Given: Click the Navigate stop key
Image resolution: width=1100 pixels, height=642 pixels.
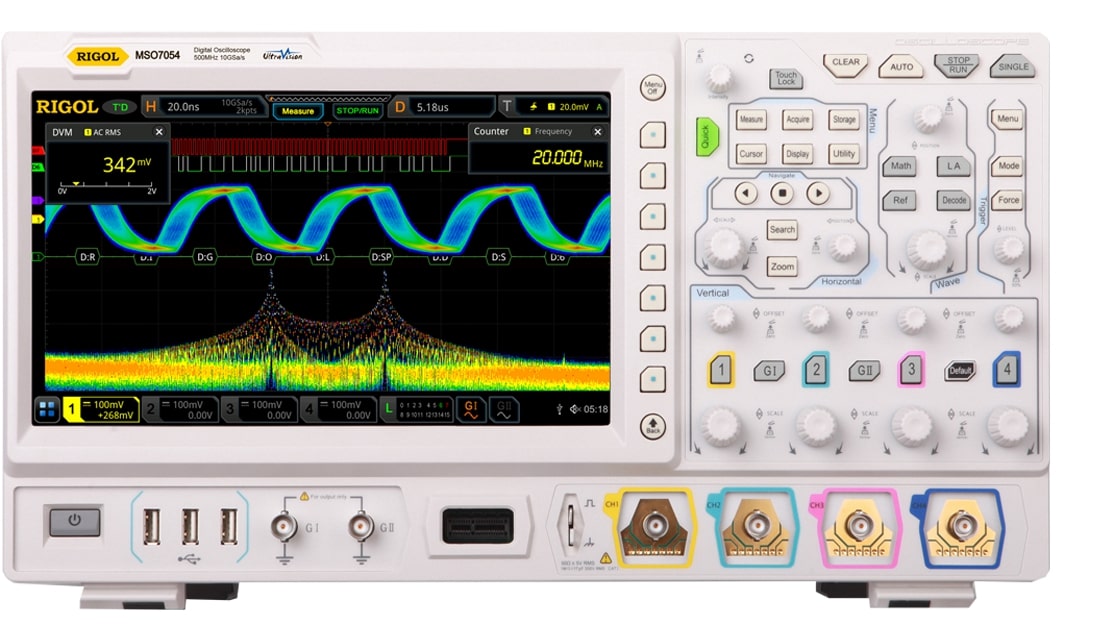Looking at the screenshot, I should [782, 193].
